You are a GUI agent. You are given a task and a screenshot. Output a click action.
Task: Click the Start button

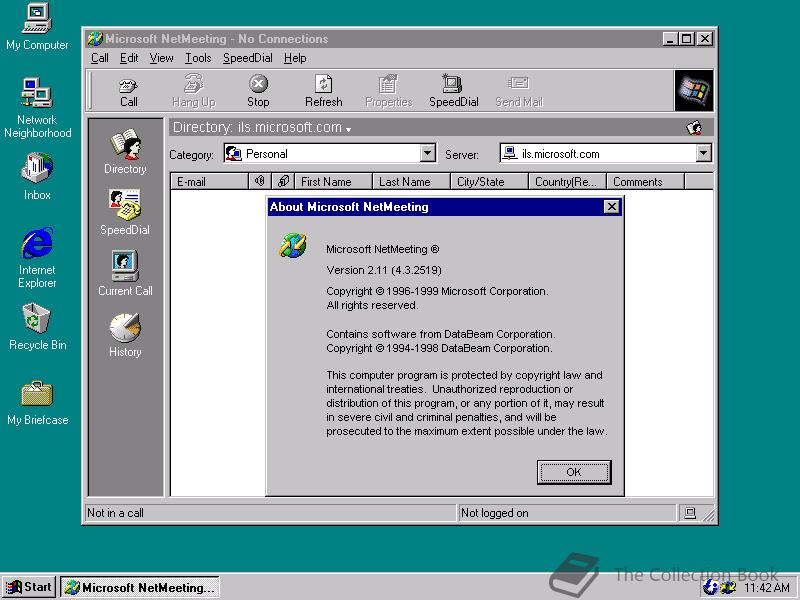point(30,587)
